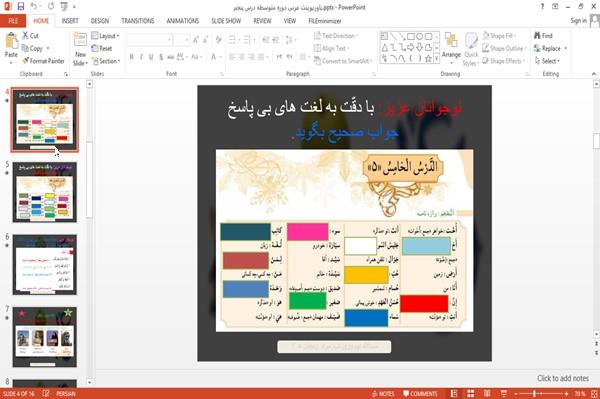Click Find binoculars command

click(543, 36)
